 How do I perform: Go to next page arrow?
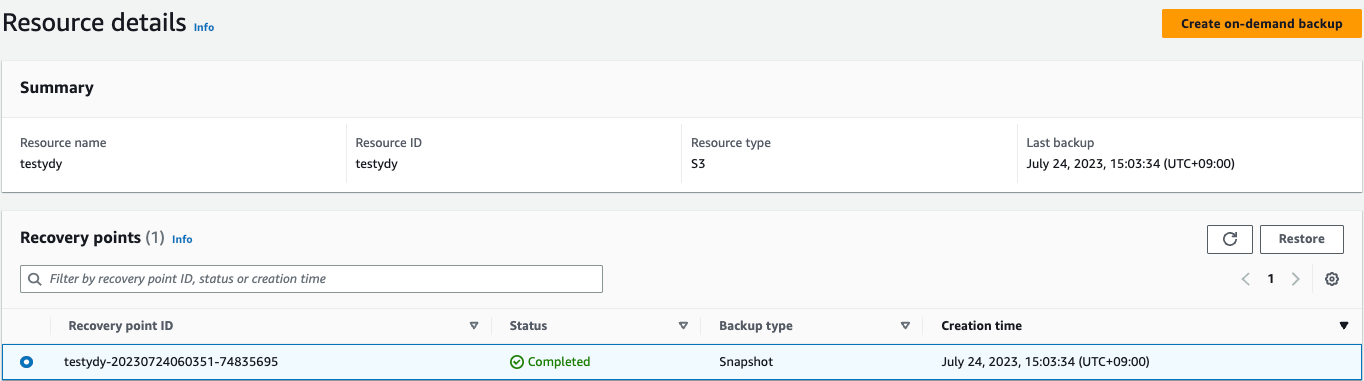[1296, 279]
